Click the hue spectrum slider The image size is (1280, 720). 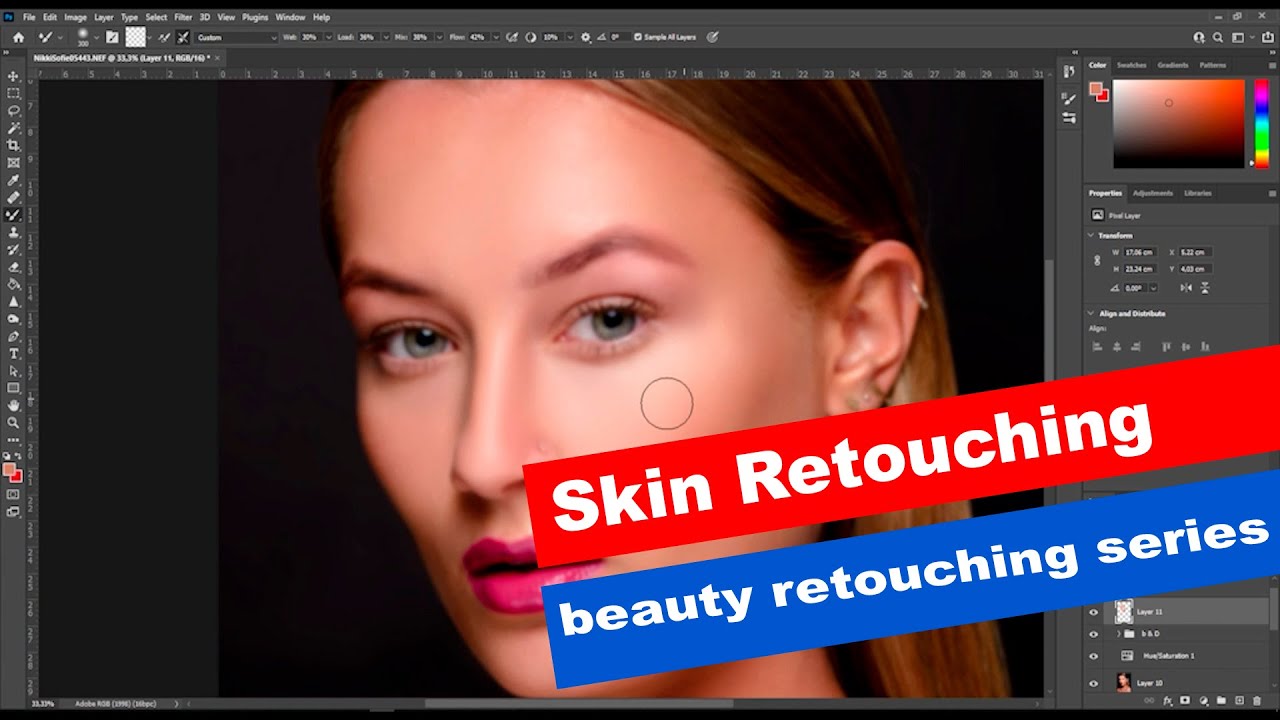coord(1261,124)
